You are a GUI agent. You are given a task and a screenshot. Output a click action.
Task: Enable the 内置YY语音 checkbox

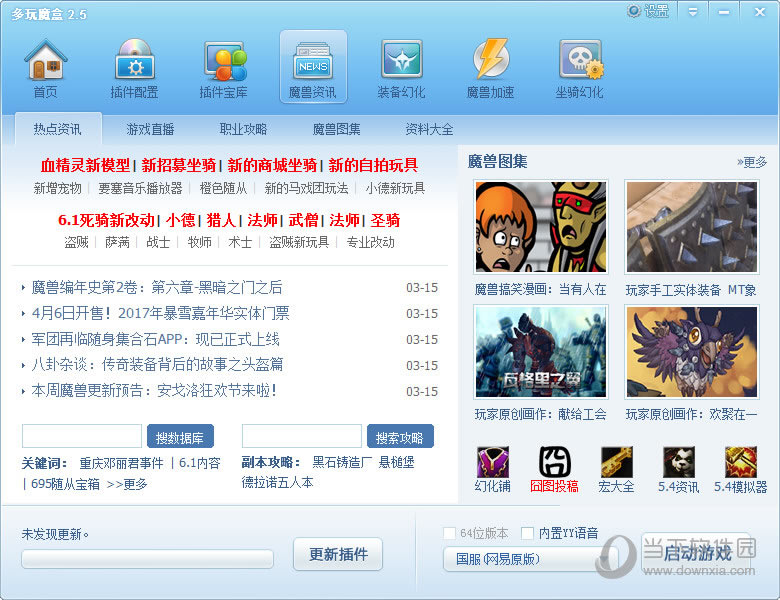pyautogui.click(x=527, y=533)
